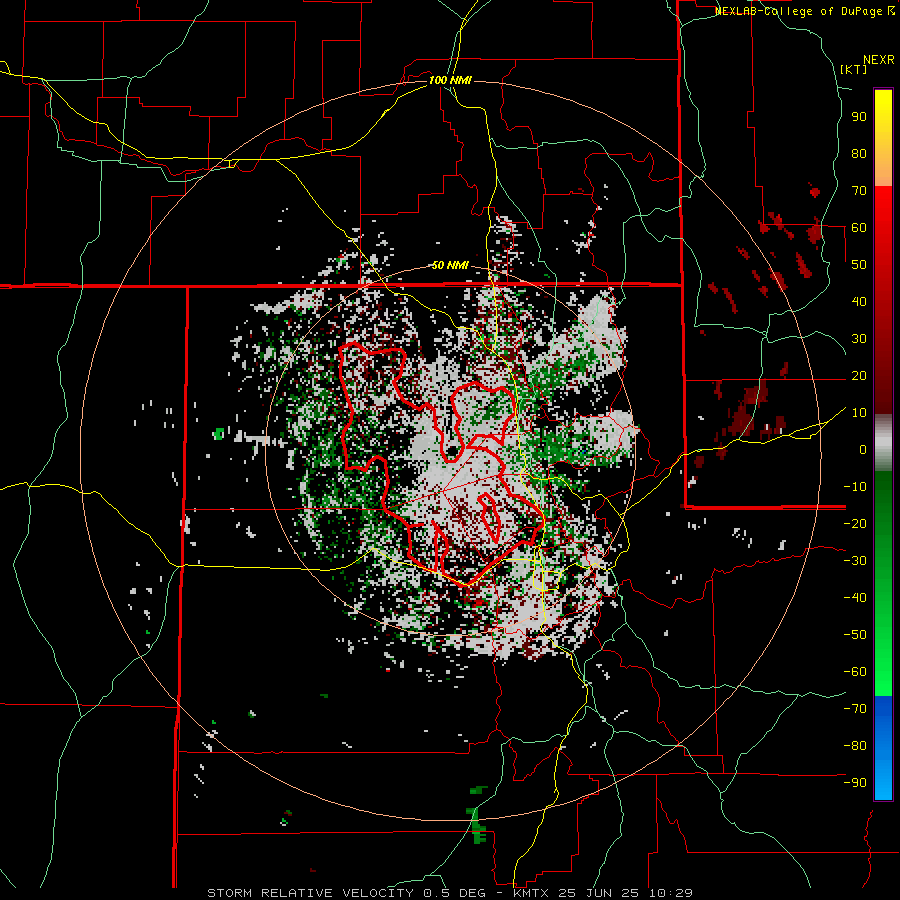Click the -80 scale value

pyautogui.click(x=855, y=746)
